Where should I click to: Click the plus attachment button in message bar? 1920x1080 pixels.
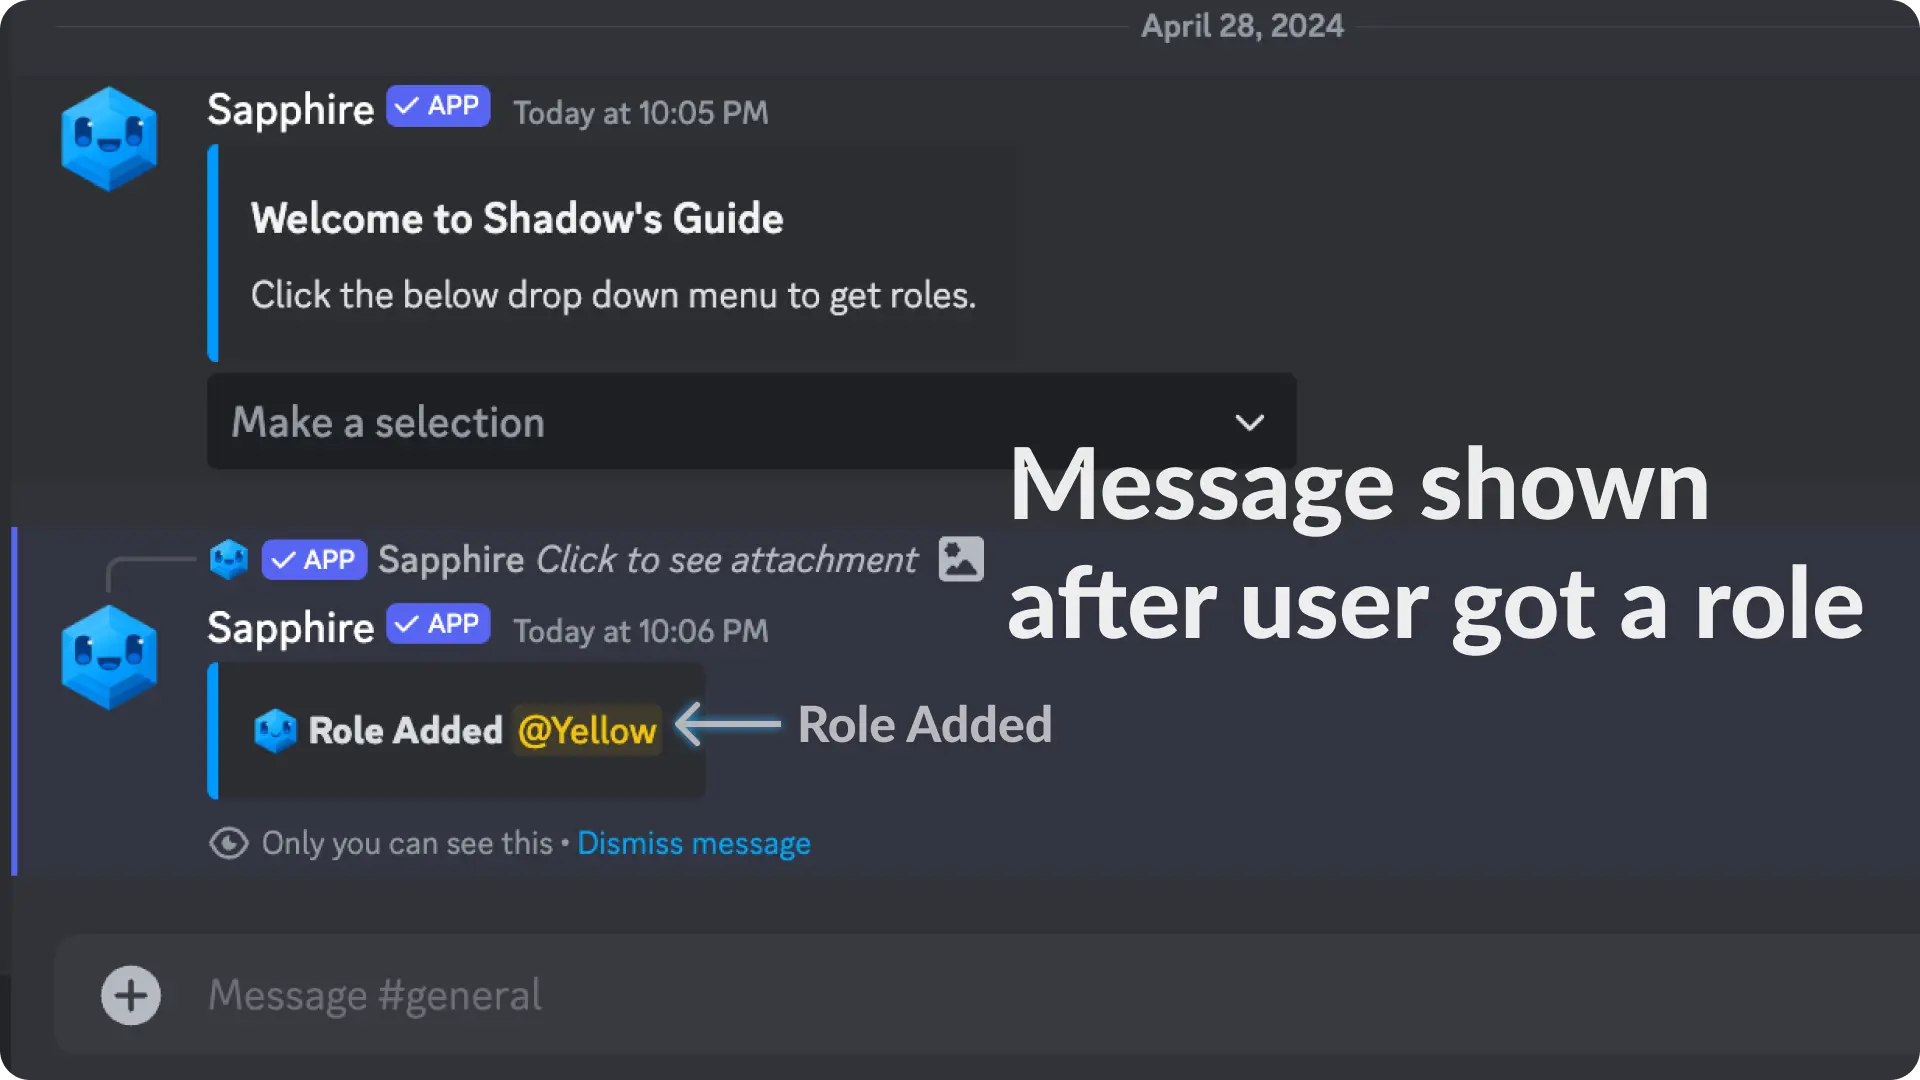pos(131,995)
